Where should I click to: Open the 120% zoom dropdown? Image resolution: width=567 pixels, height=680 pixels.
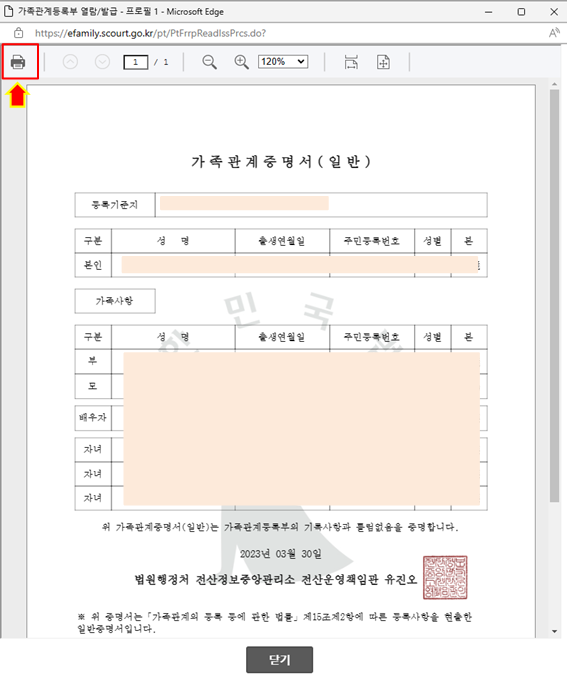pyautogui.click(x=283, y=62)
